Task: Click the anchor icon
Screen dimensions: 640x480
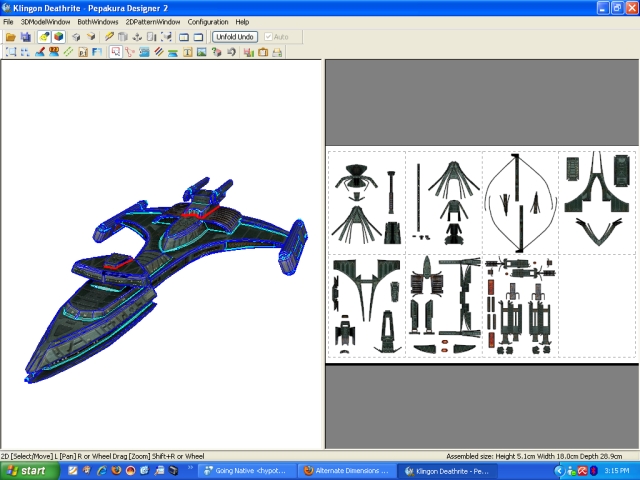Action: (137, 37)
